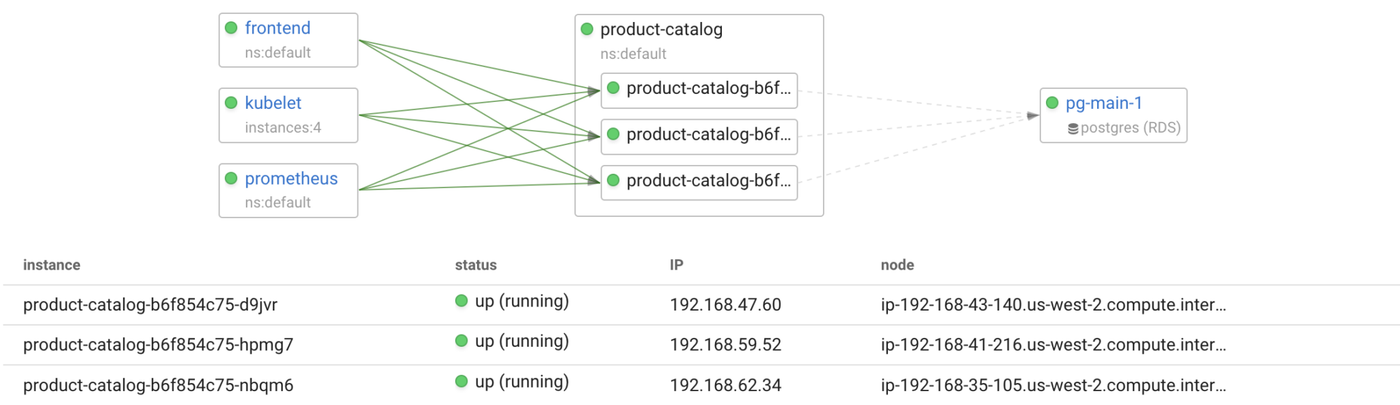Viewport: 1400px width, 405px height.
Task: Click the status dot in the d9jvr row
Action: point(461,301)
